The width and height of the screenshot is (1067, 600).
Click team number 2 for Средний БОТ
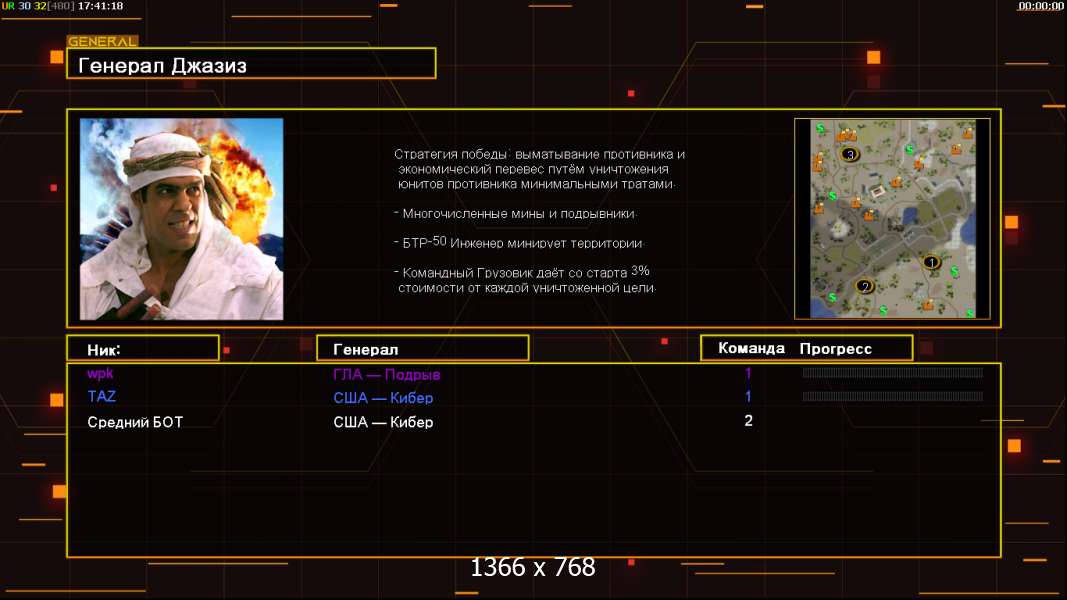(749, 420)
